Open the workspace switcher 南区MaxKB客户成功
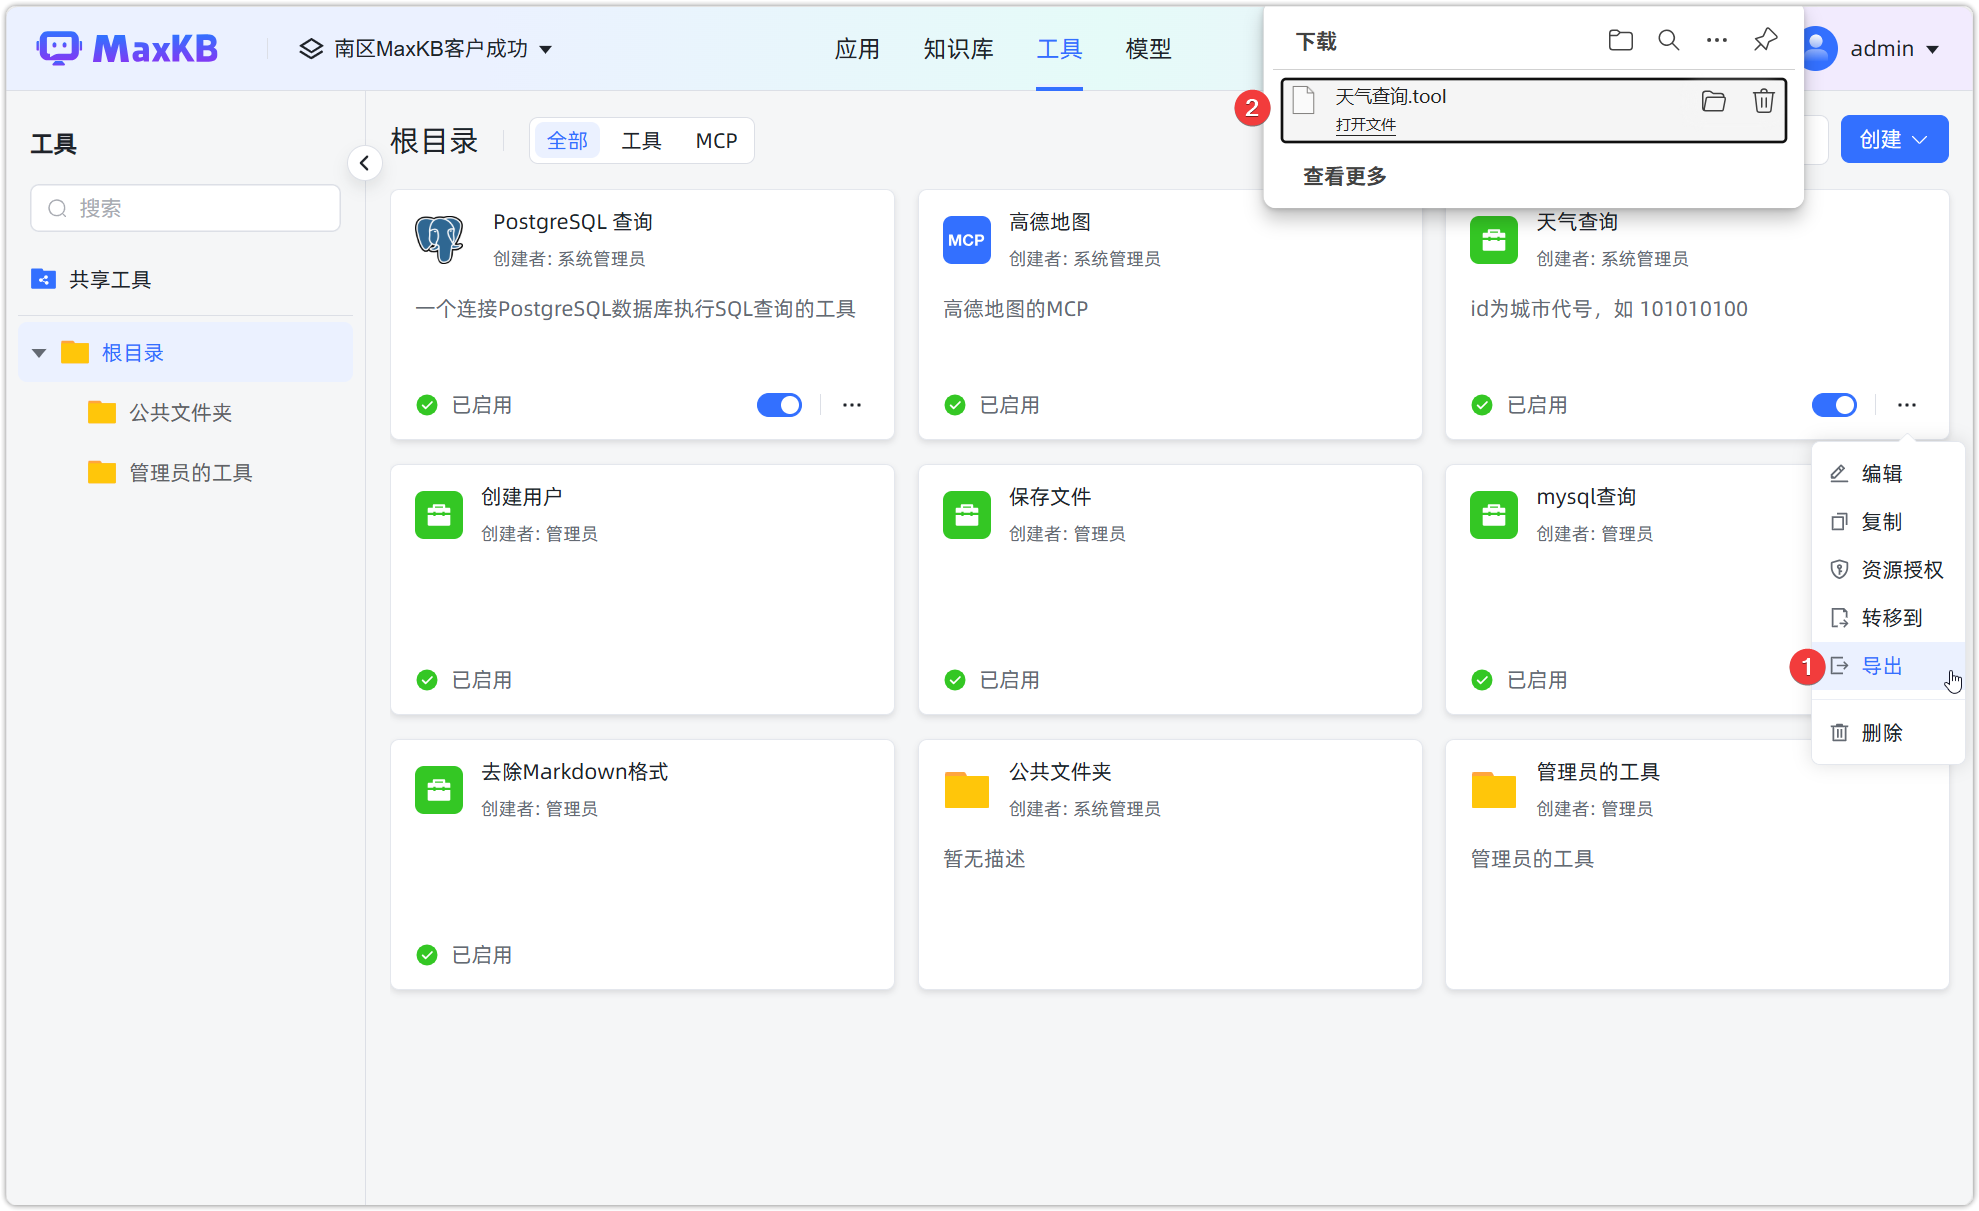 coord(427,48)
